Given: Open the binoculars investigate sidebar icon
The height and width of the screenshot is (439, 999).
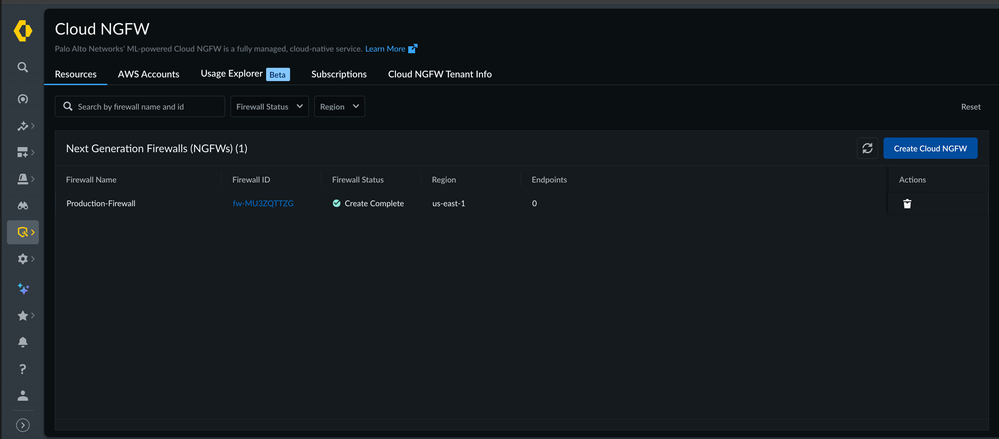Looking at the screenshot, I should point(22,206).
